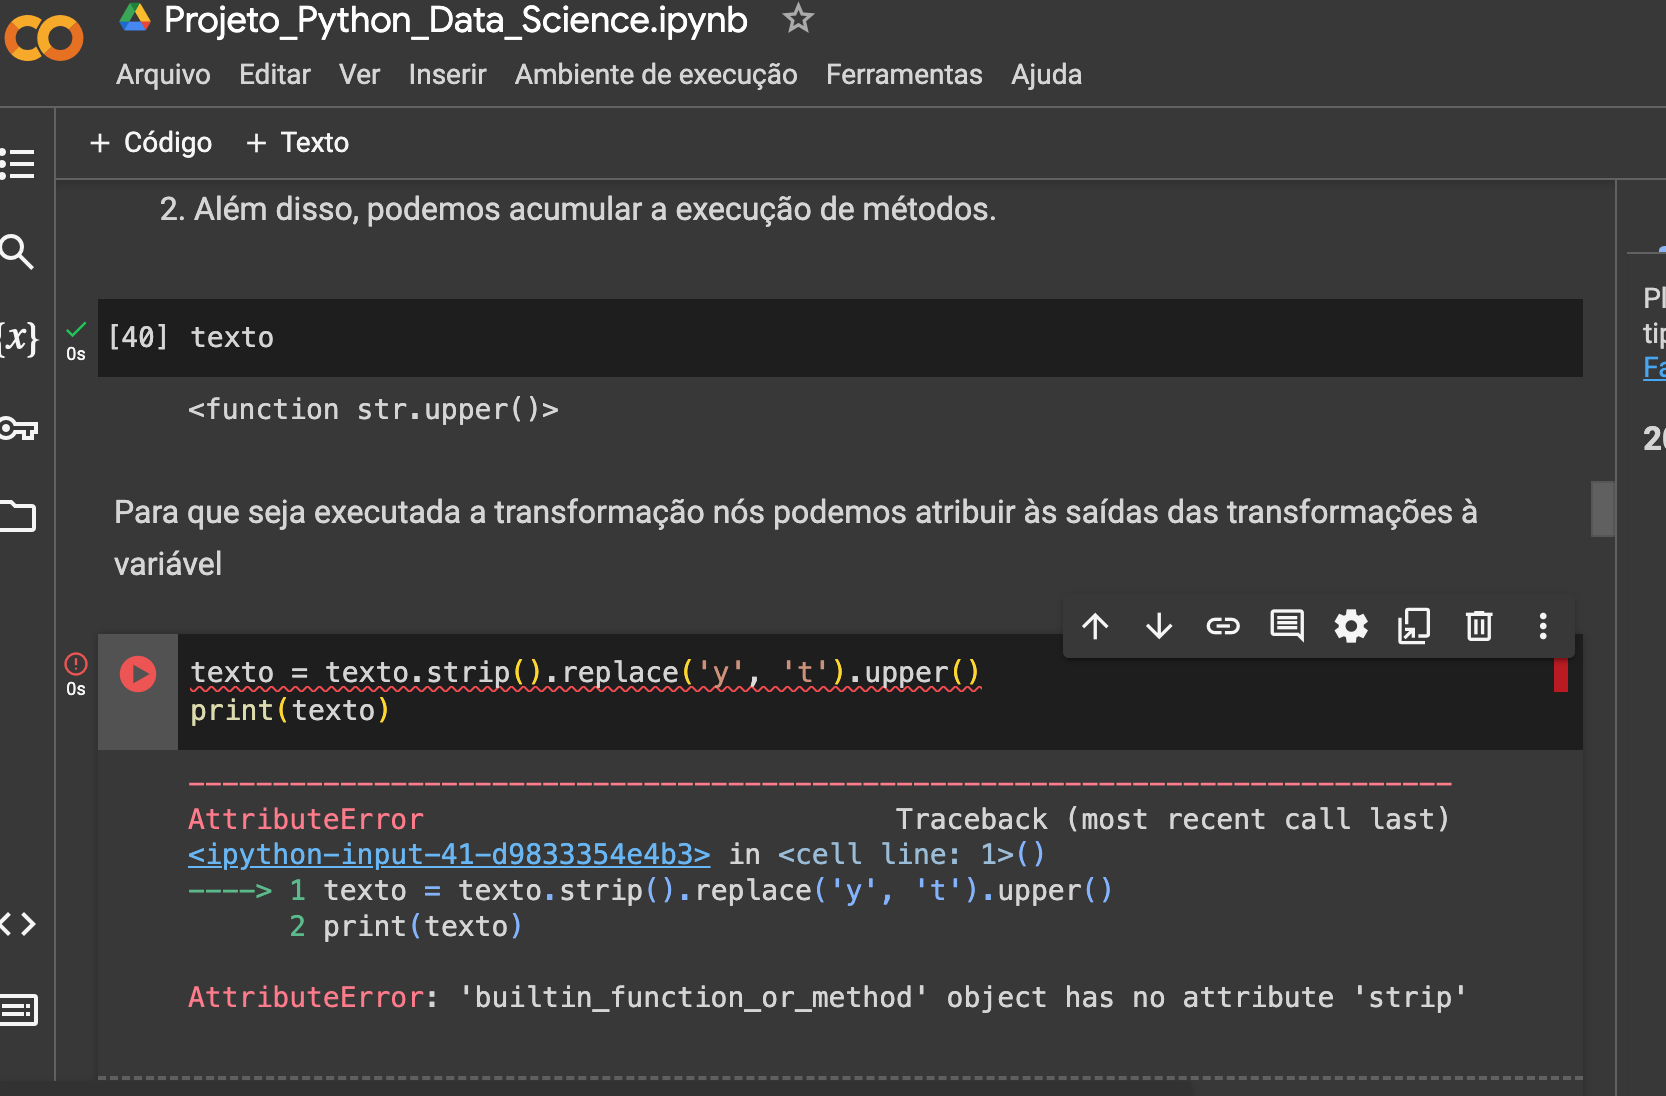Click the 'Traceback (most recent call last)' text
1666x1096 pixels.
[x=1172, y=820]
